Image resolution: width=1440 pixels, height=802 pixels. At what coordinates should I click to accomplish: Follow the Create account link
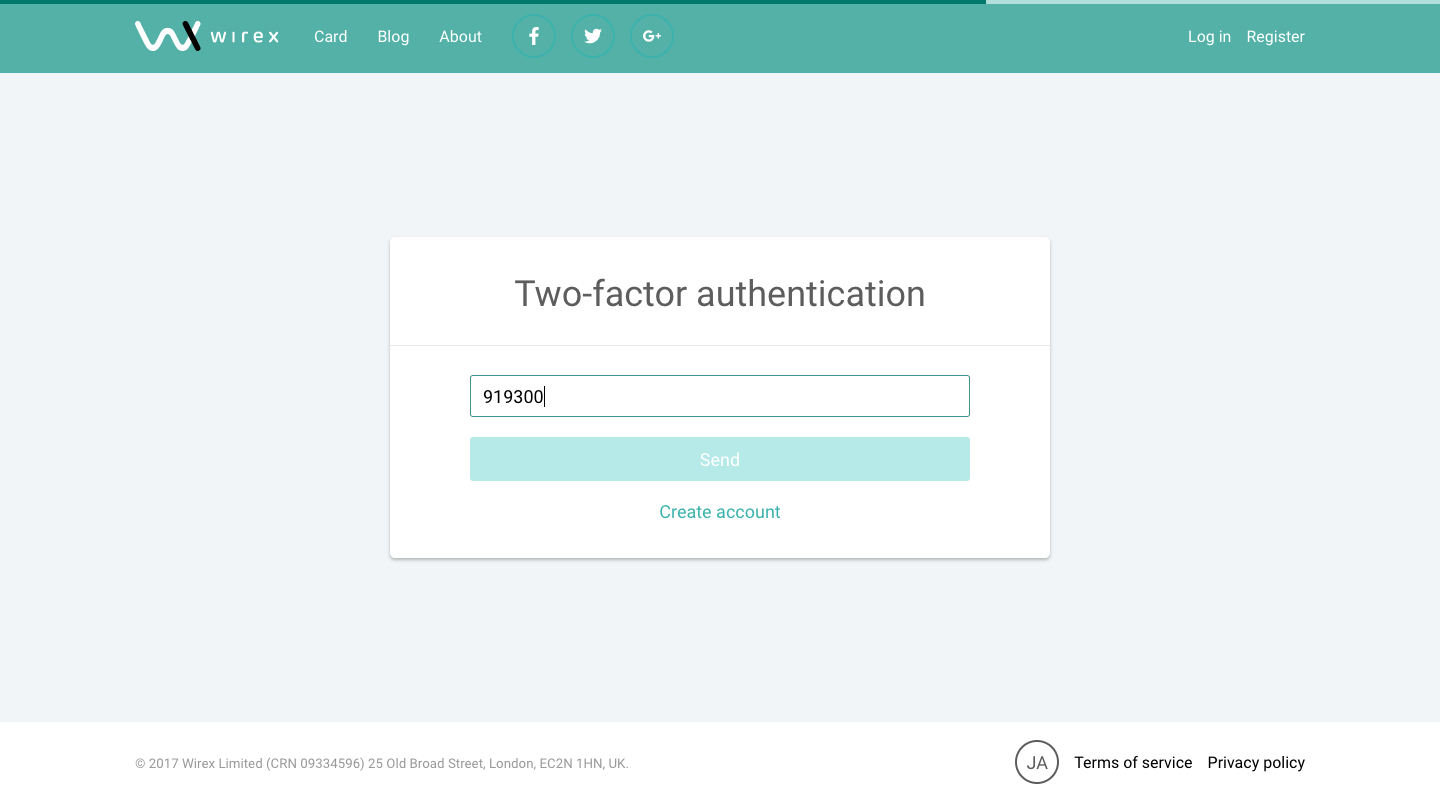click(720, 512)
